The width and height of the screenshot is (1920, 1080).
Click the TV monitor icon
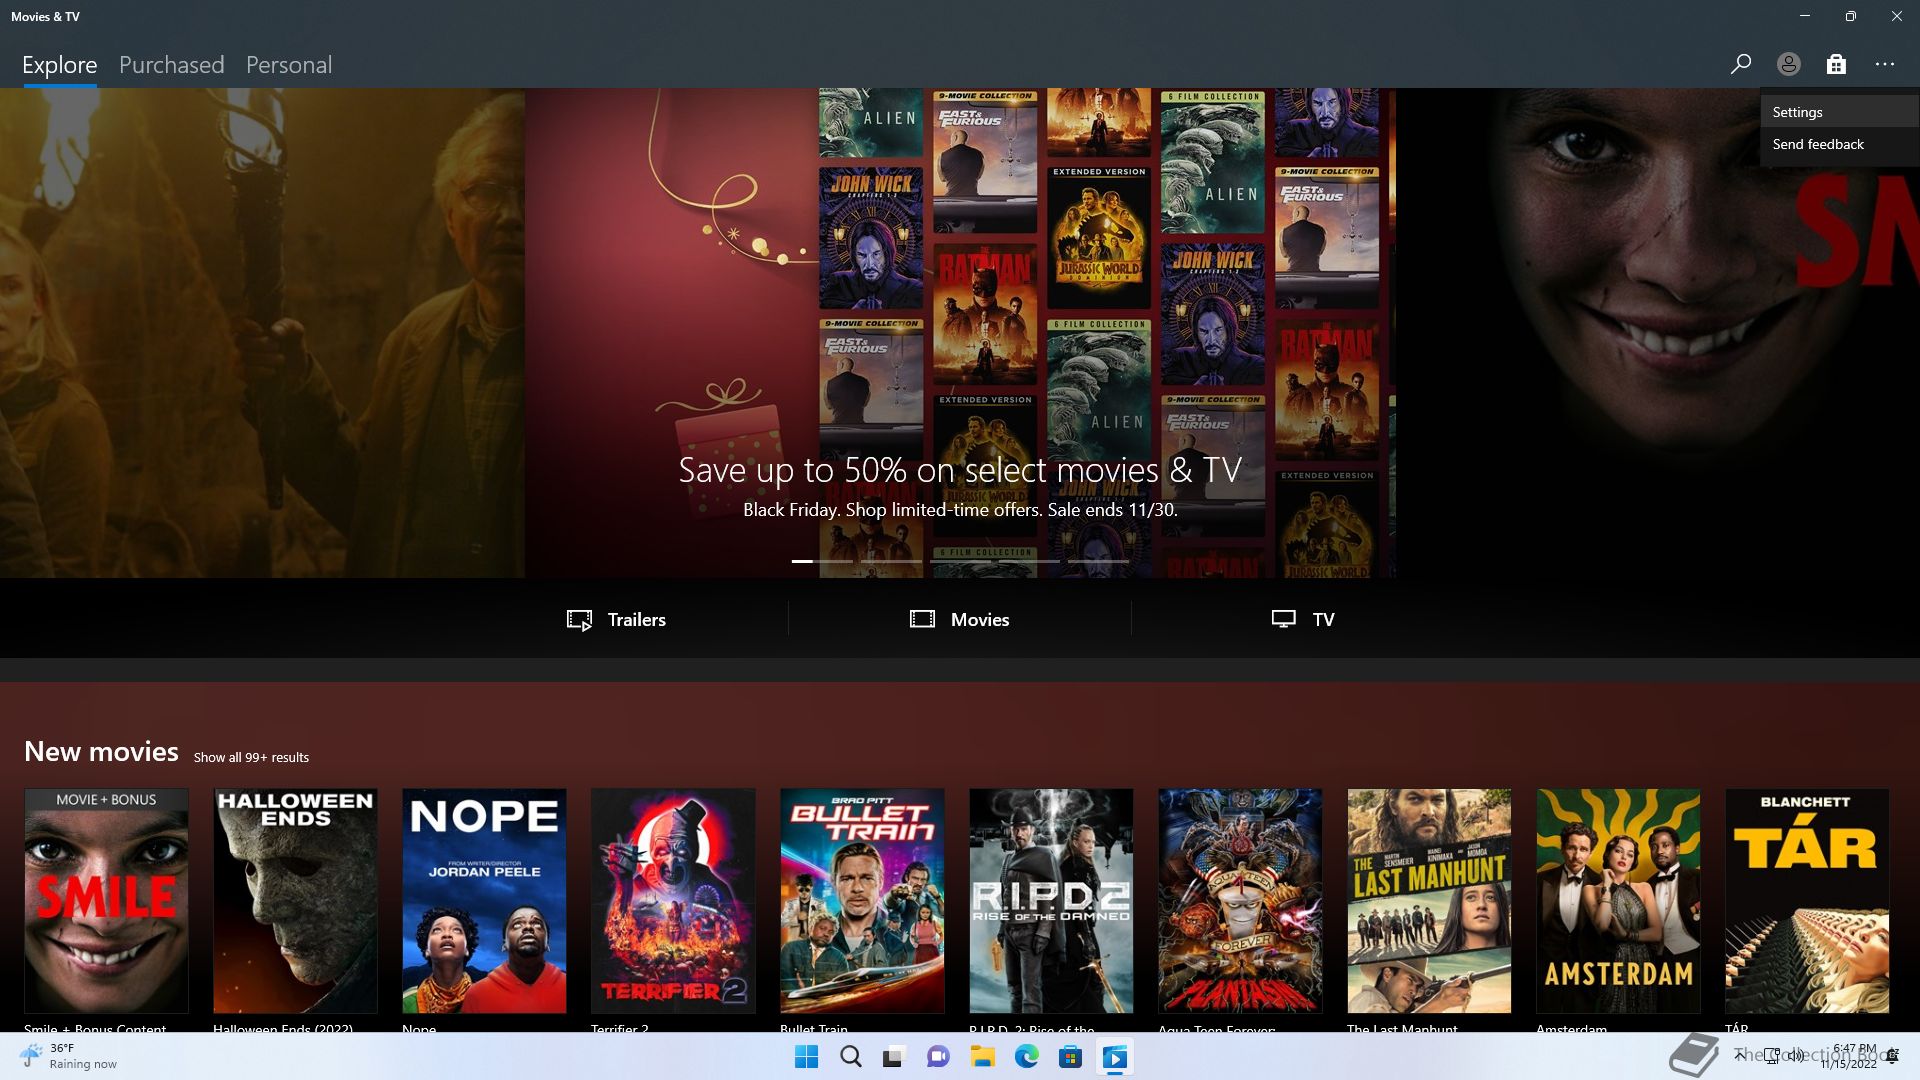tap(1283, 619)
